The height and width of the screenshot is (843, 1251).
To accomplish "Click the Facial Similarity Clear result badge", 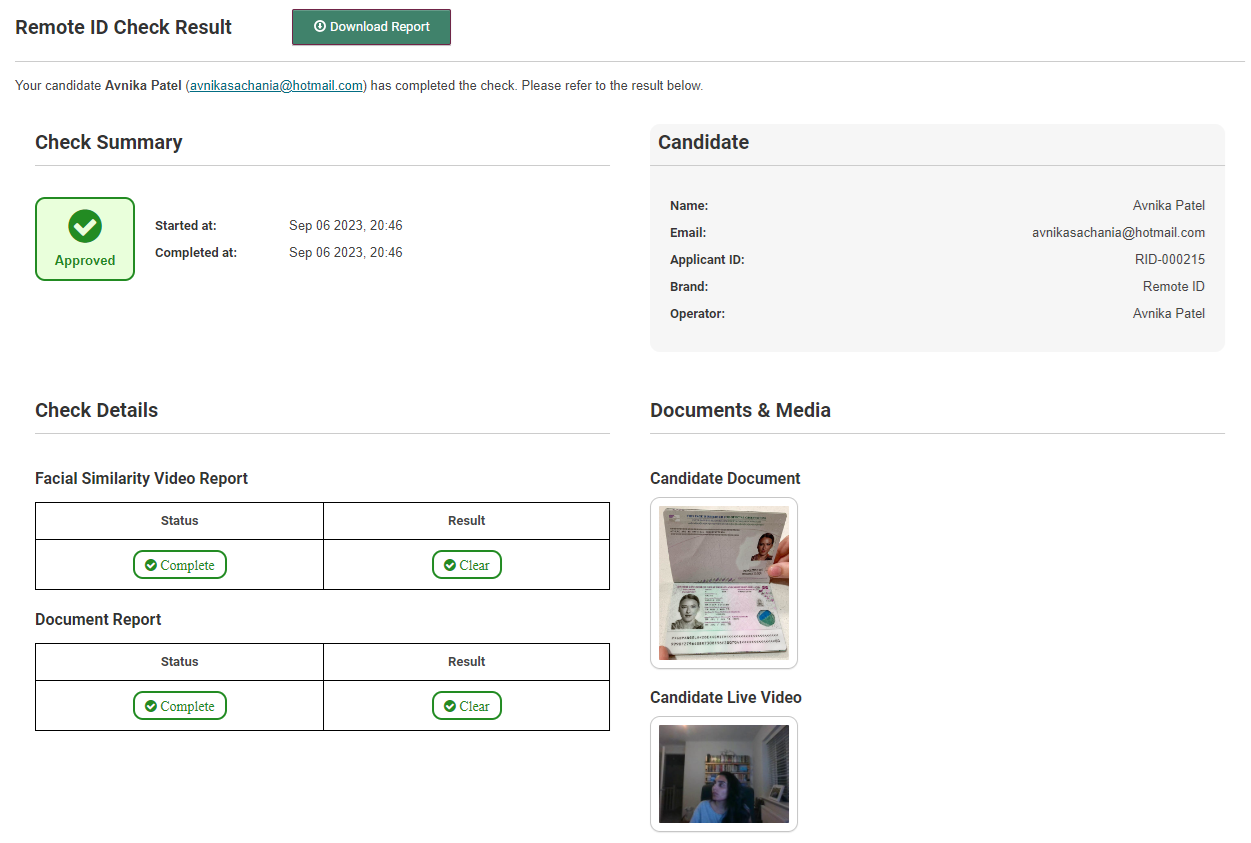I will pyautogui.click(x=466, y=565).
